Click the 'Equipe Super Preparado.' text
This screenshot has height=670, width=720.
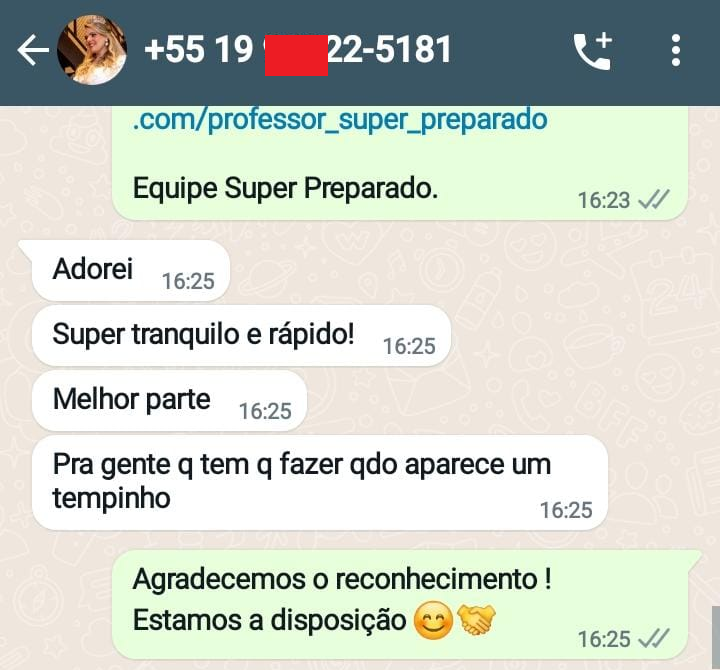(285, 188)
